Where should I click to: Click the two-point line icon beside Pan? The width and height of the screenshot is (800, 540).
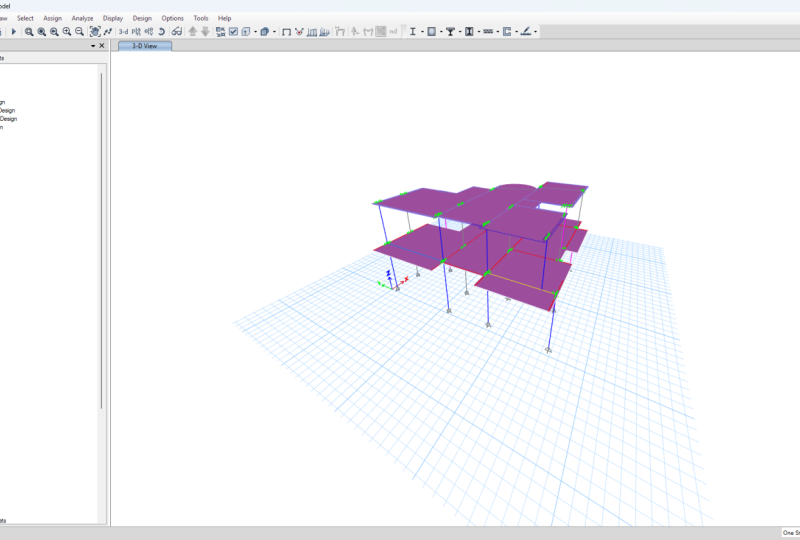click(108, 32)
